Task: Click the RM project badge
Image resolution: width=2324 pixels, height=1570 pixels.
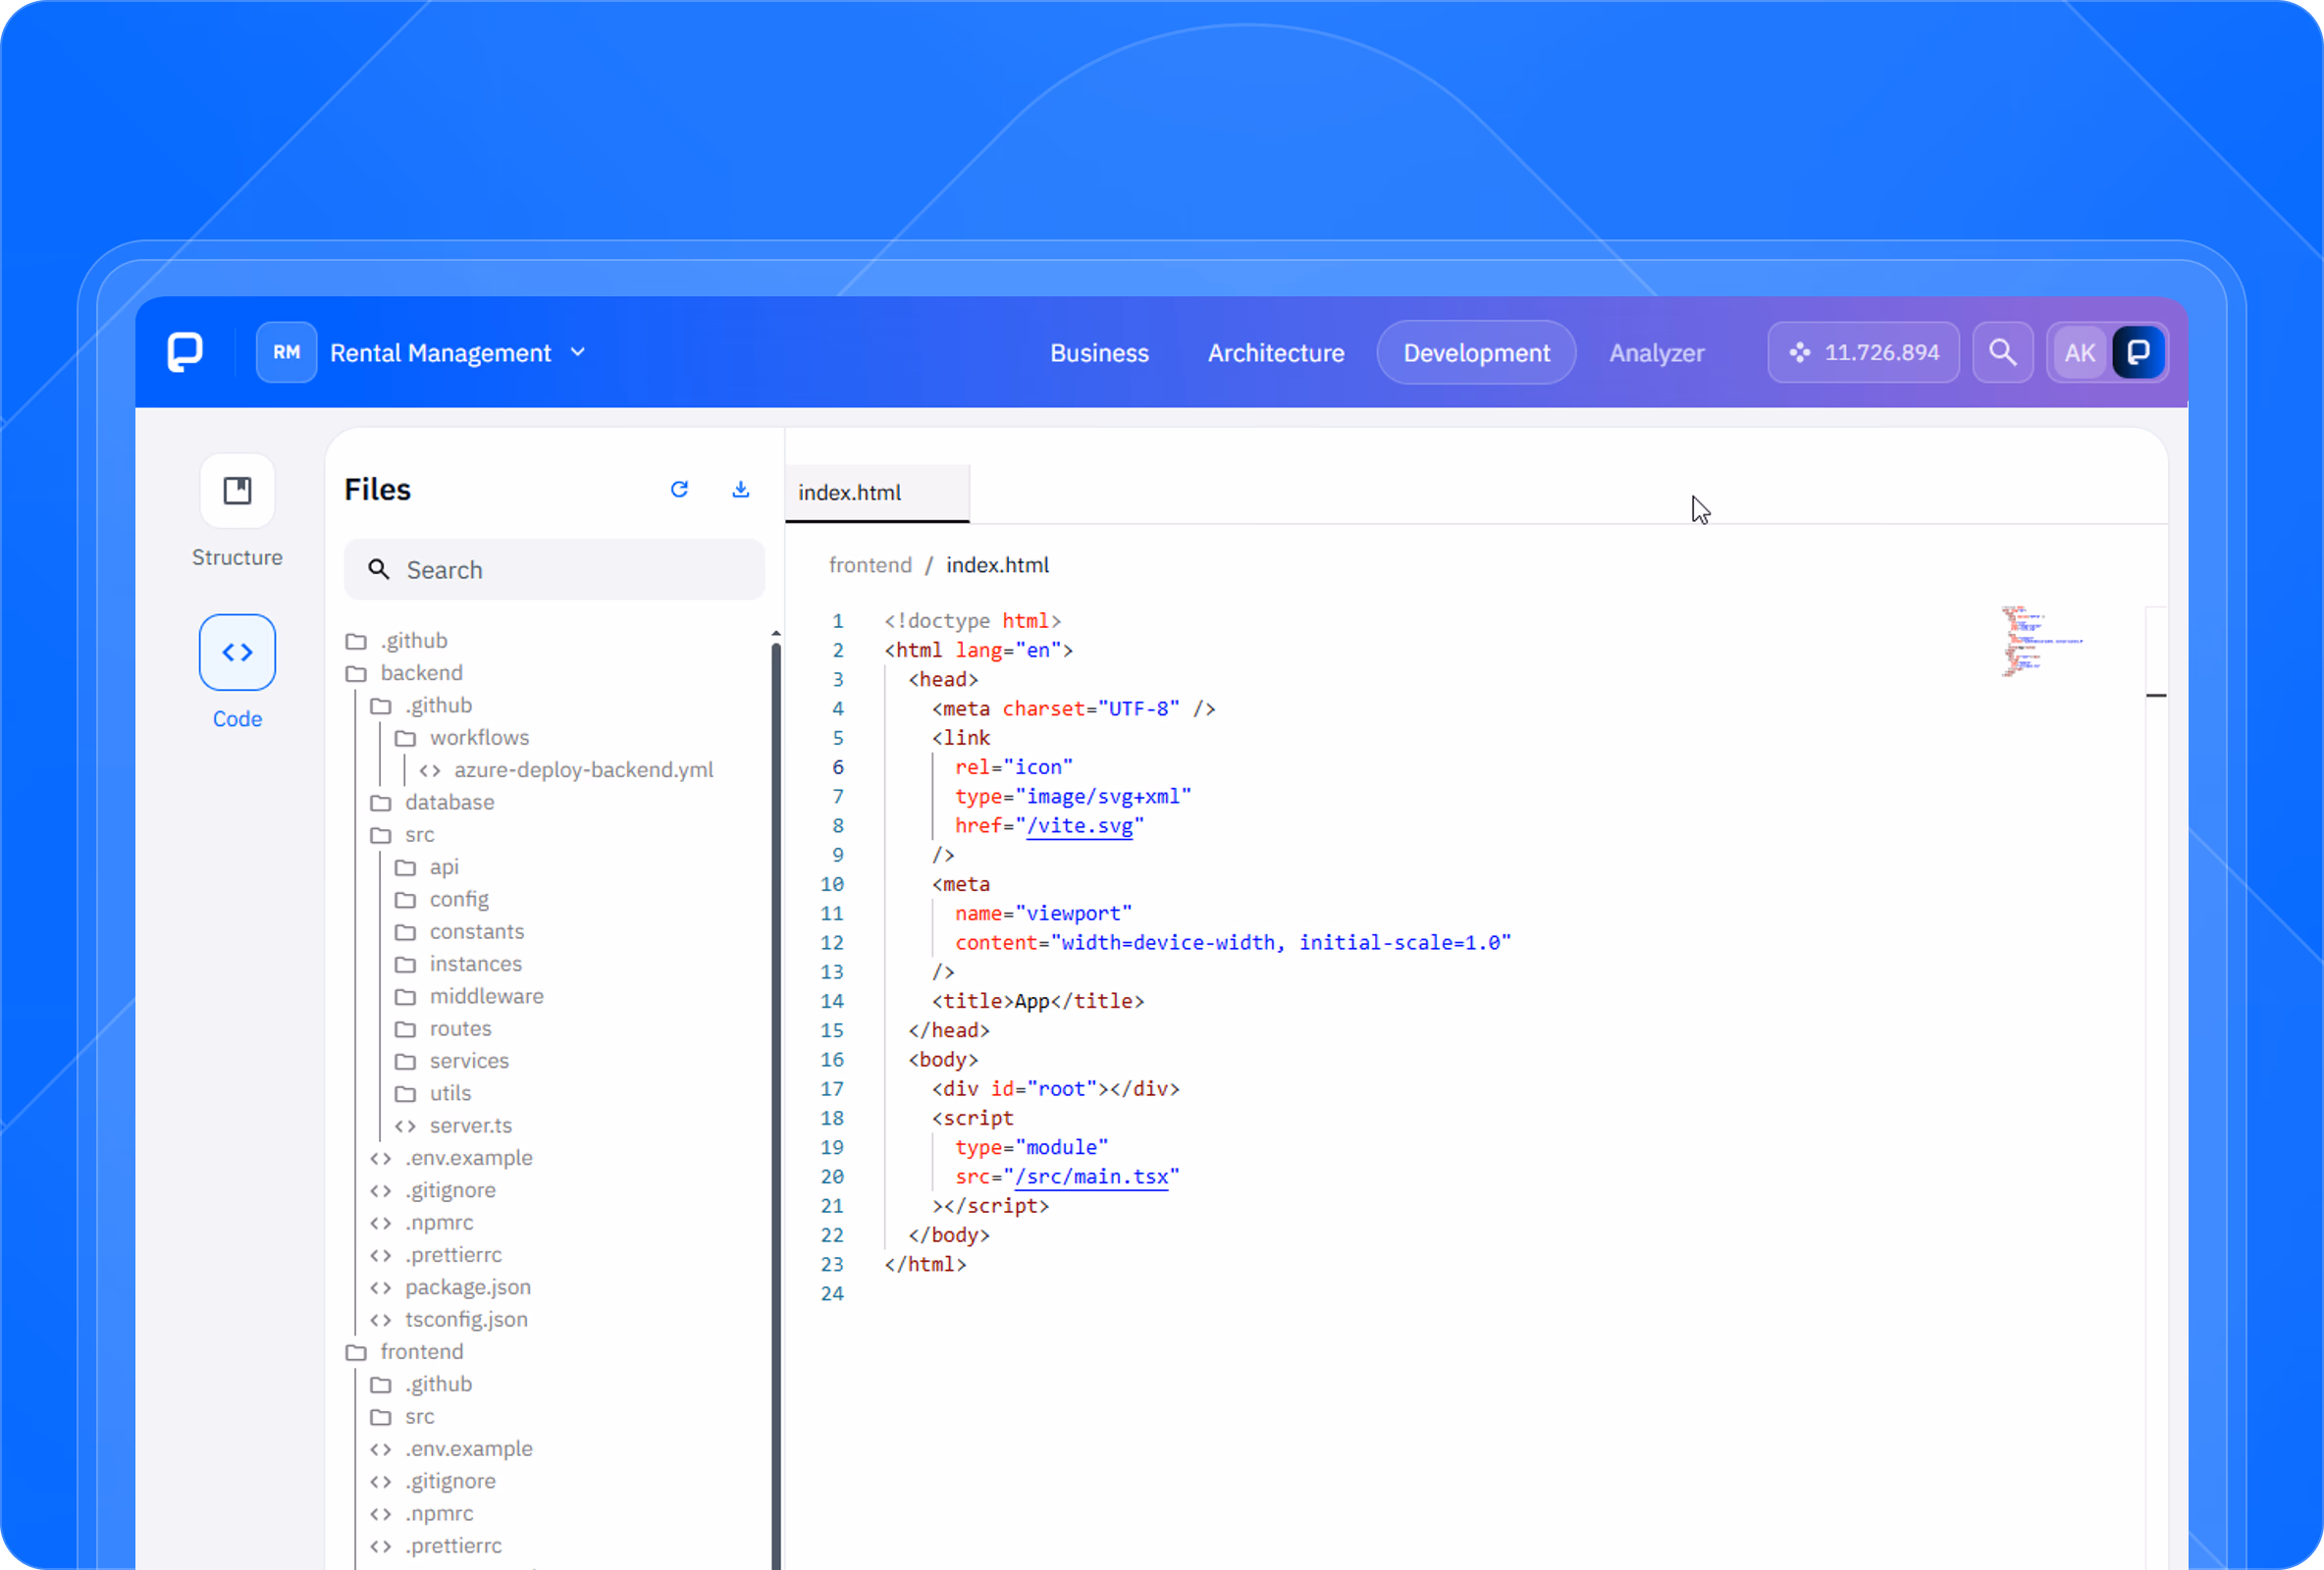Action: pos(286,352)
